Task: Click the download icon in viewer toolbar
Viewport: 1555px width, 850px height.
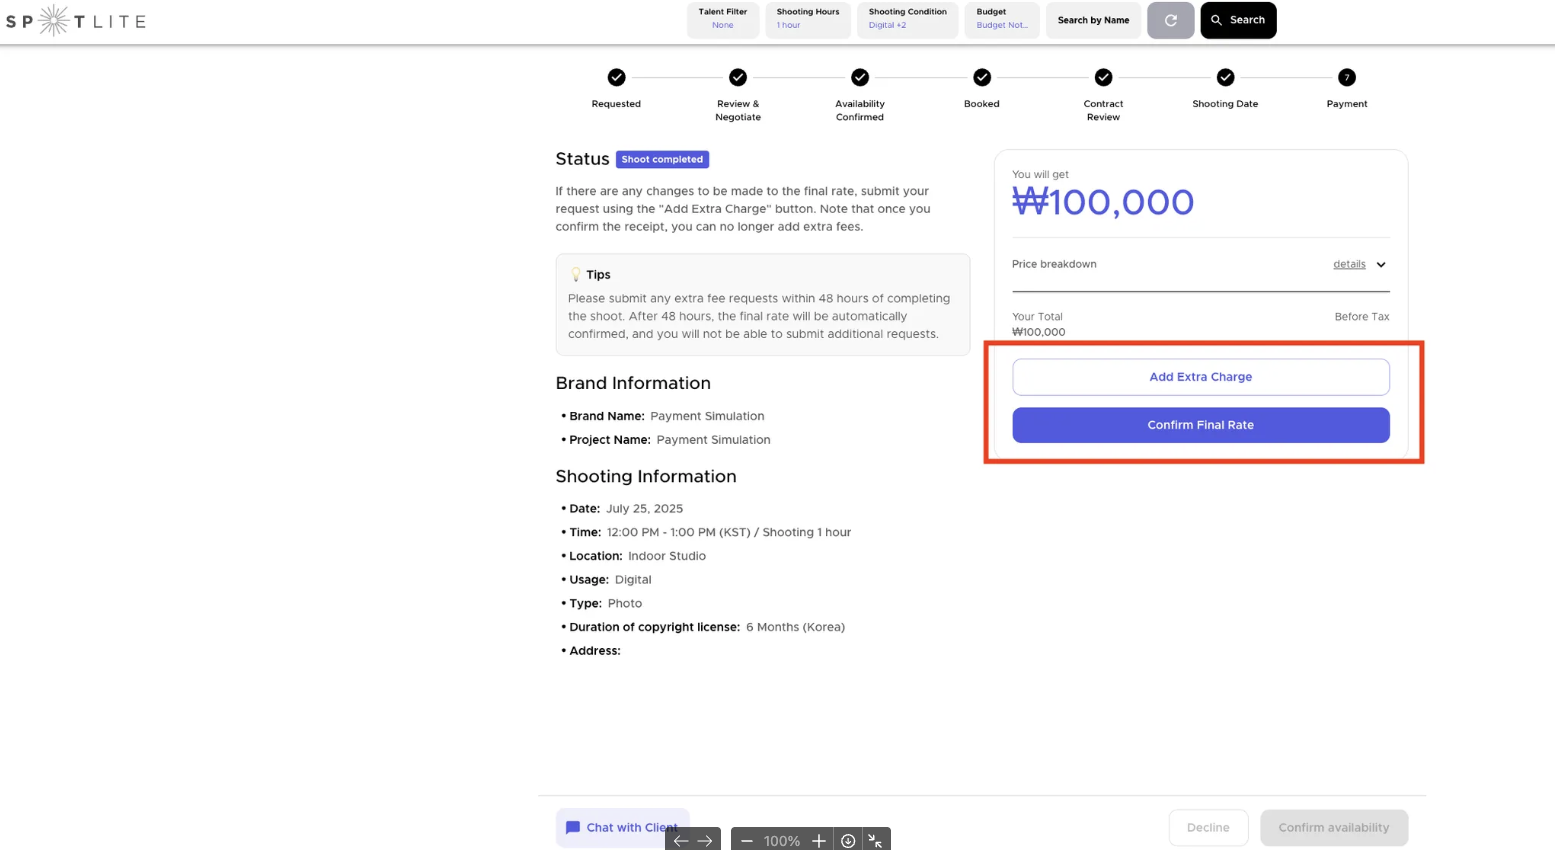Action: coord(848,841)
